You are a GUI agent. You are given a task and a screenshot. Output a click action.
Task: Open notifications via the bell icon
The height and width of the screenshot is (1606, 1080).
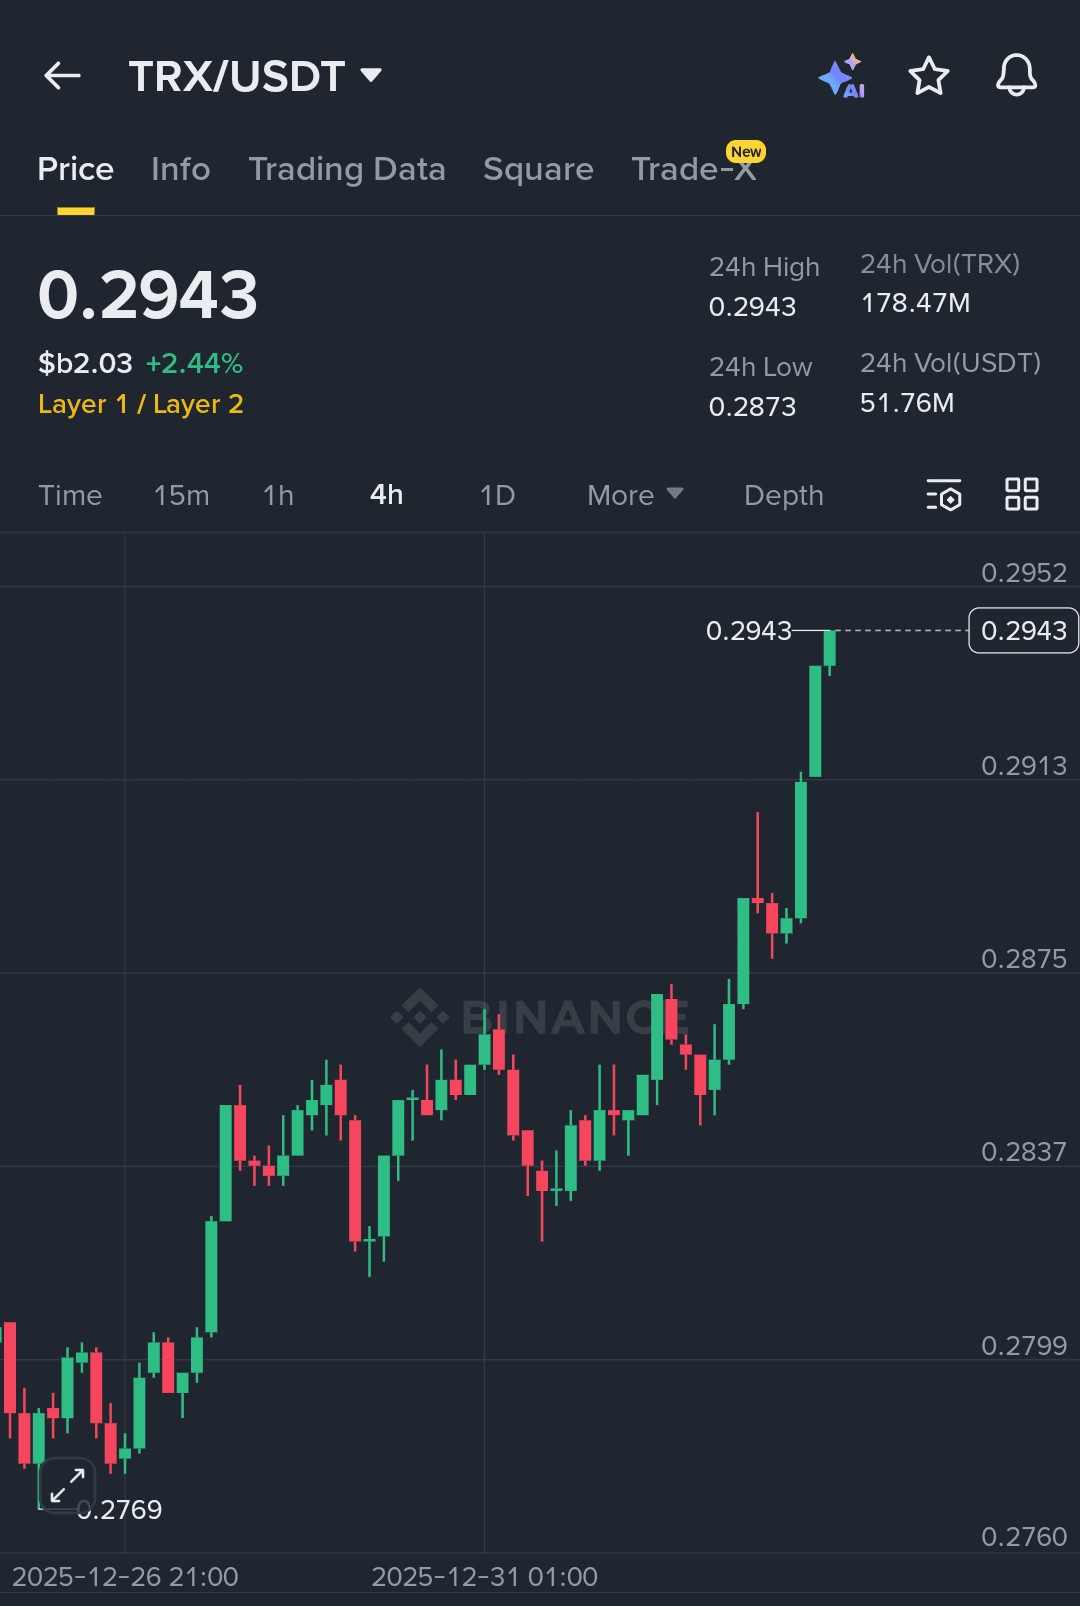(x=1017, y=75)
